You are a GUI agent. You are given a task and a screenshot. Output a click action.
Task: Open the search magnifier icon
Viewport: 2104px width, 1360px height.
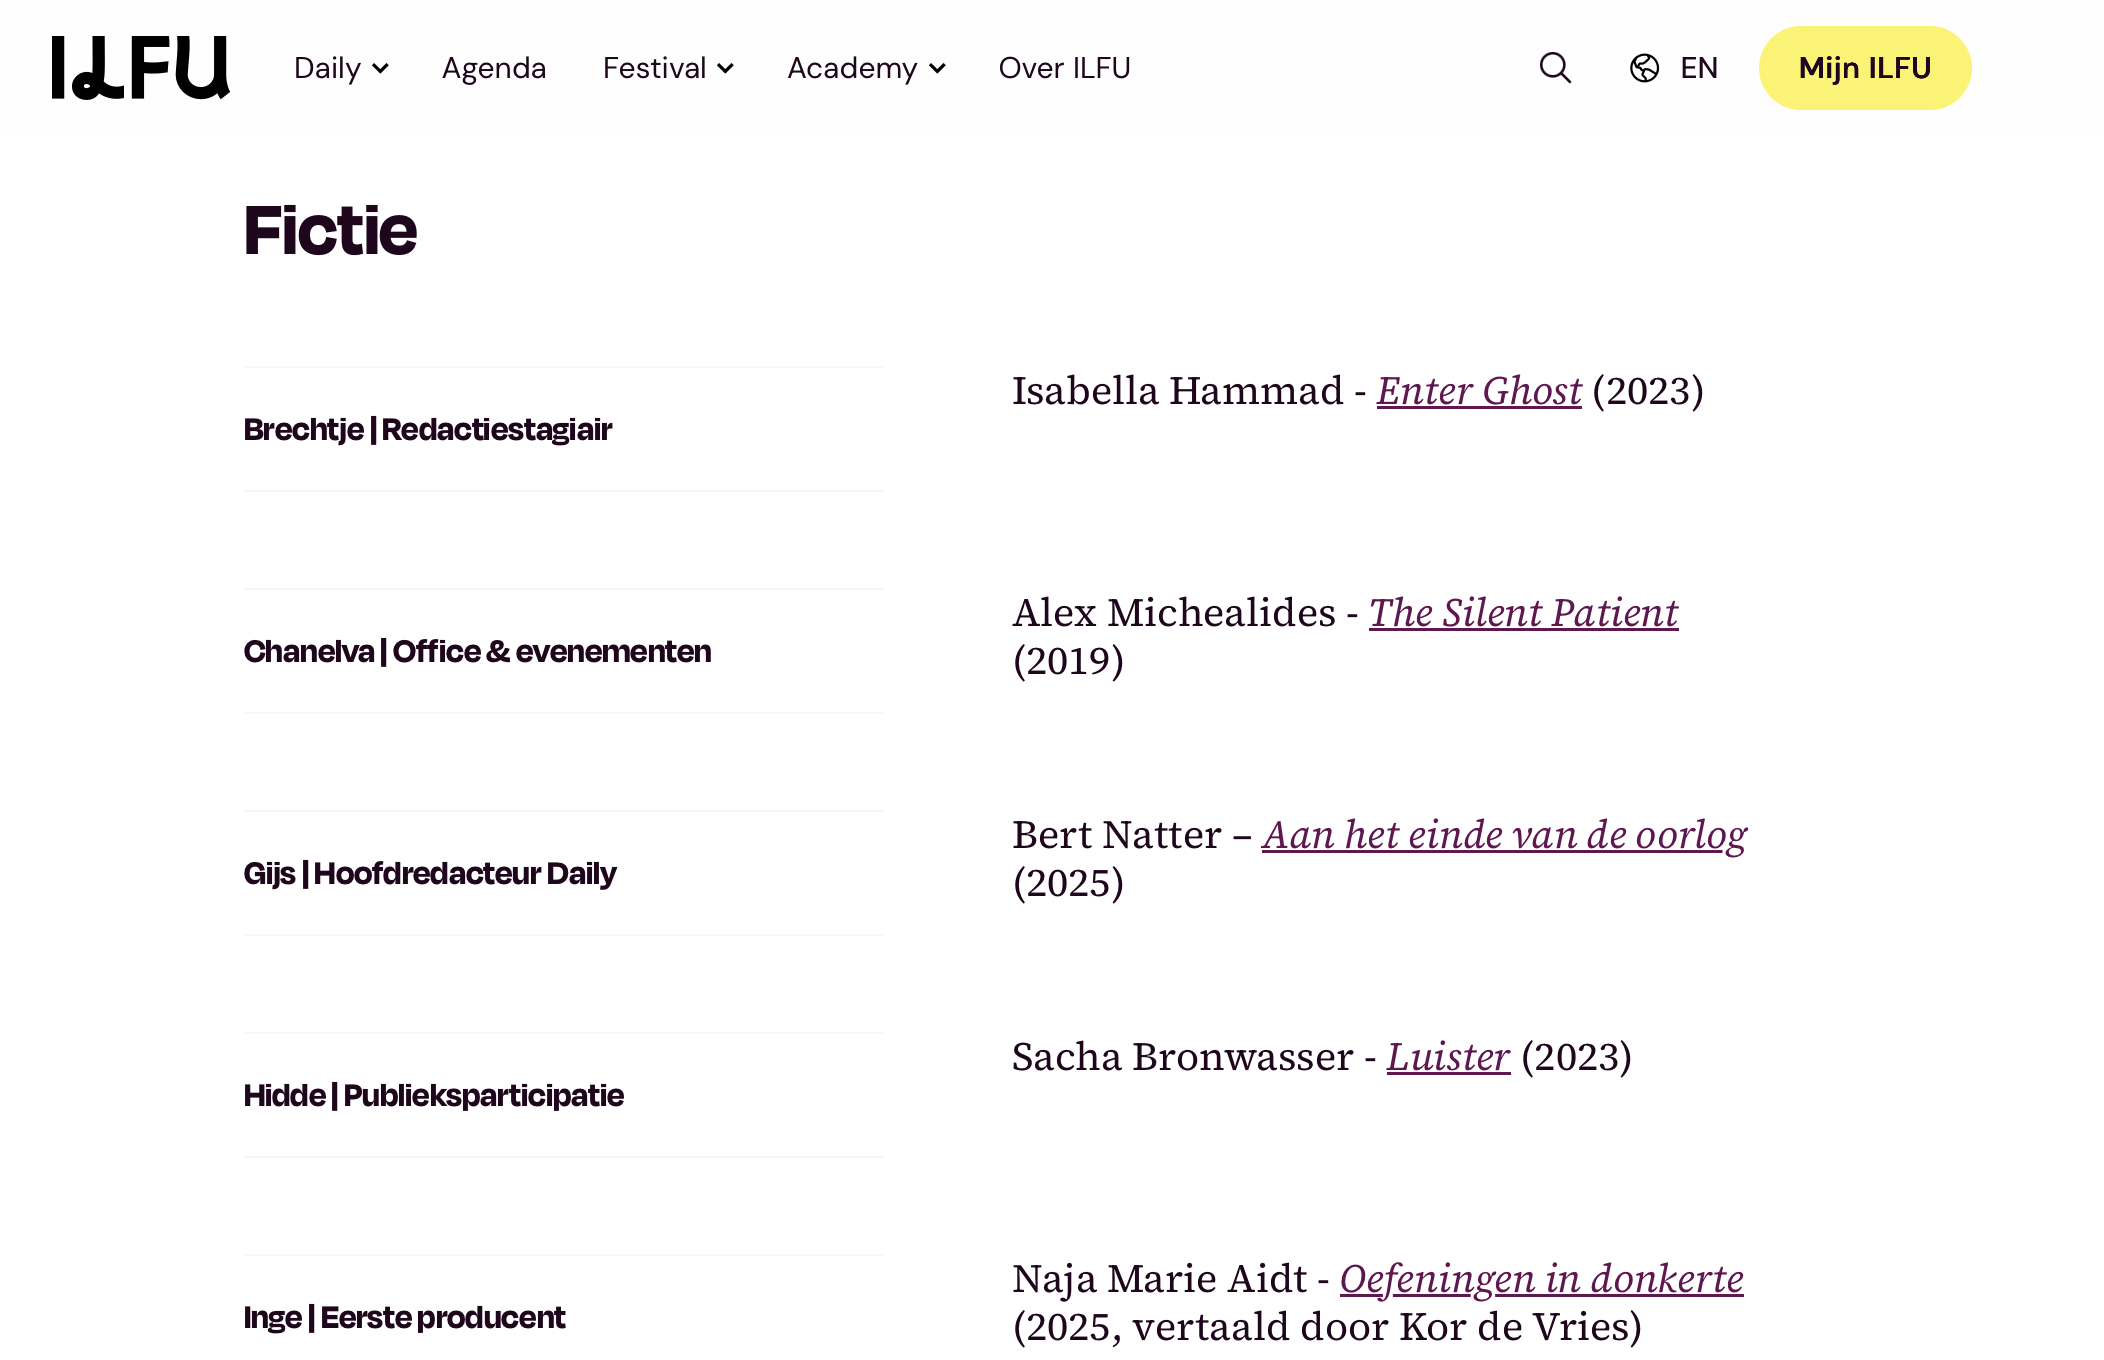point(1555,68)
